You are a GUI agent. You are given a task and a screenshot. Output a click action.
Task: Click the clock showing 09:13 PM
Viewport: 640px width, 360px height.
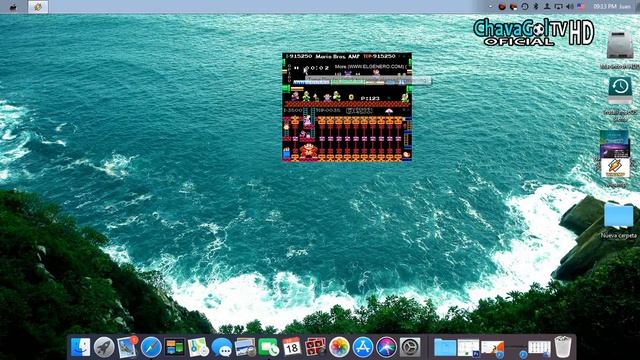604,7
